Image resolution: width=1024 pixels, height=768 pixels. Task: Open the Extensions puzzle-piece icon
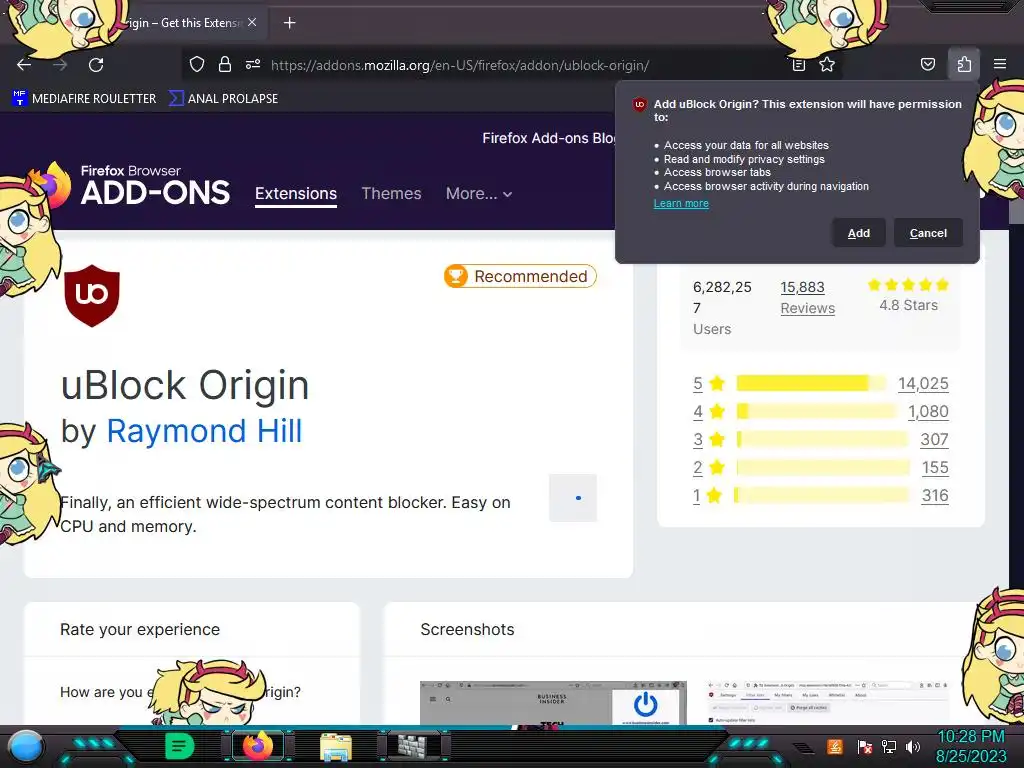point(964,65)
